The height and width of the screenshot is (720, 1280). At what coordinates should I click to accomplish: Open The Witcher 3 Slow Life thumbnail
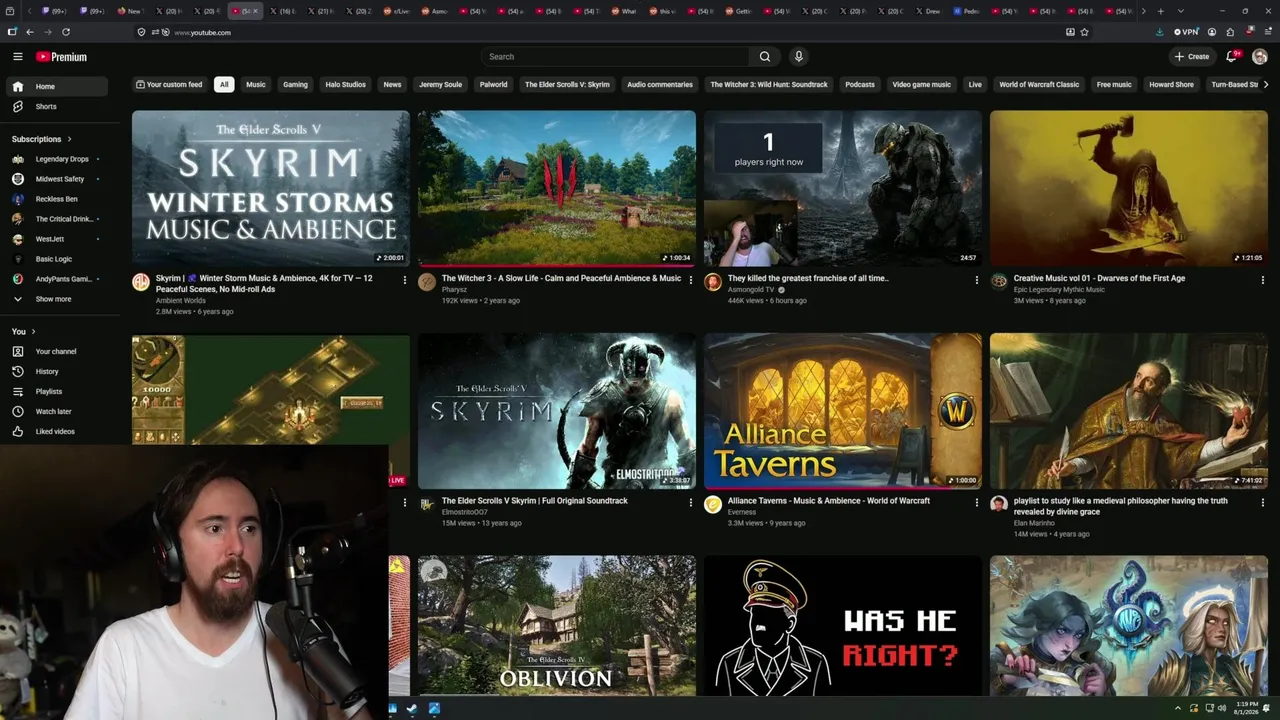coord(557,188)
